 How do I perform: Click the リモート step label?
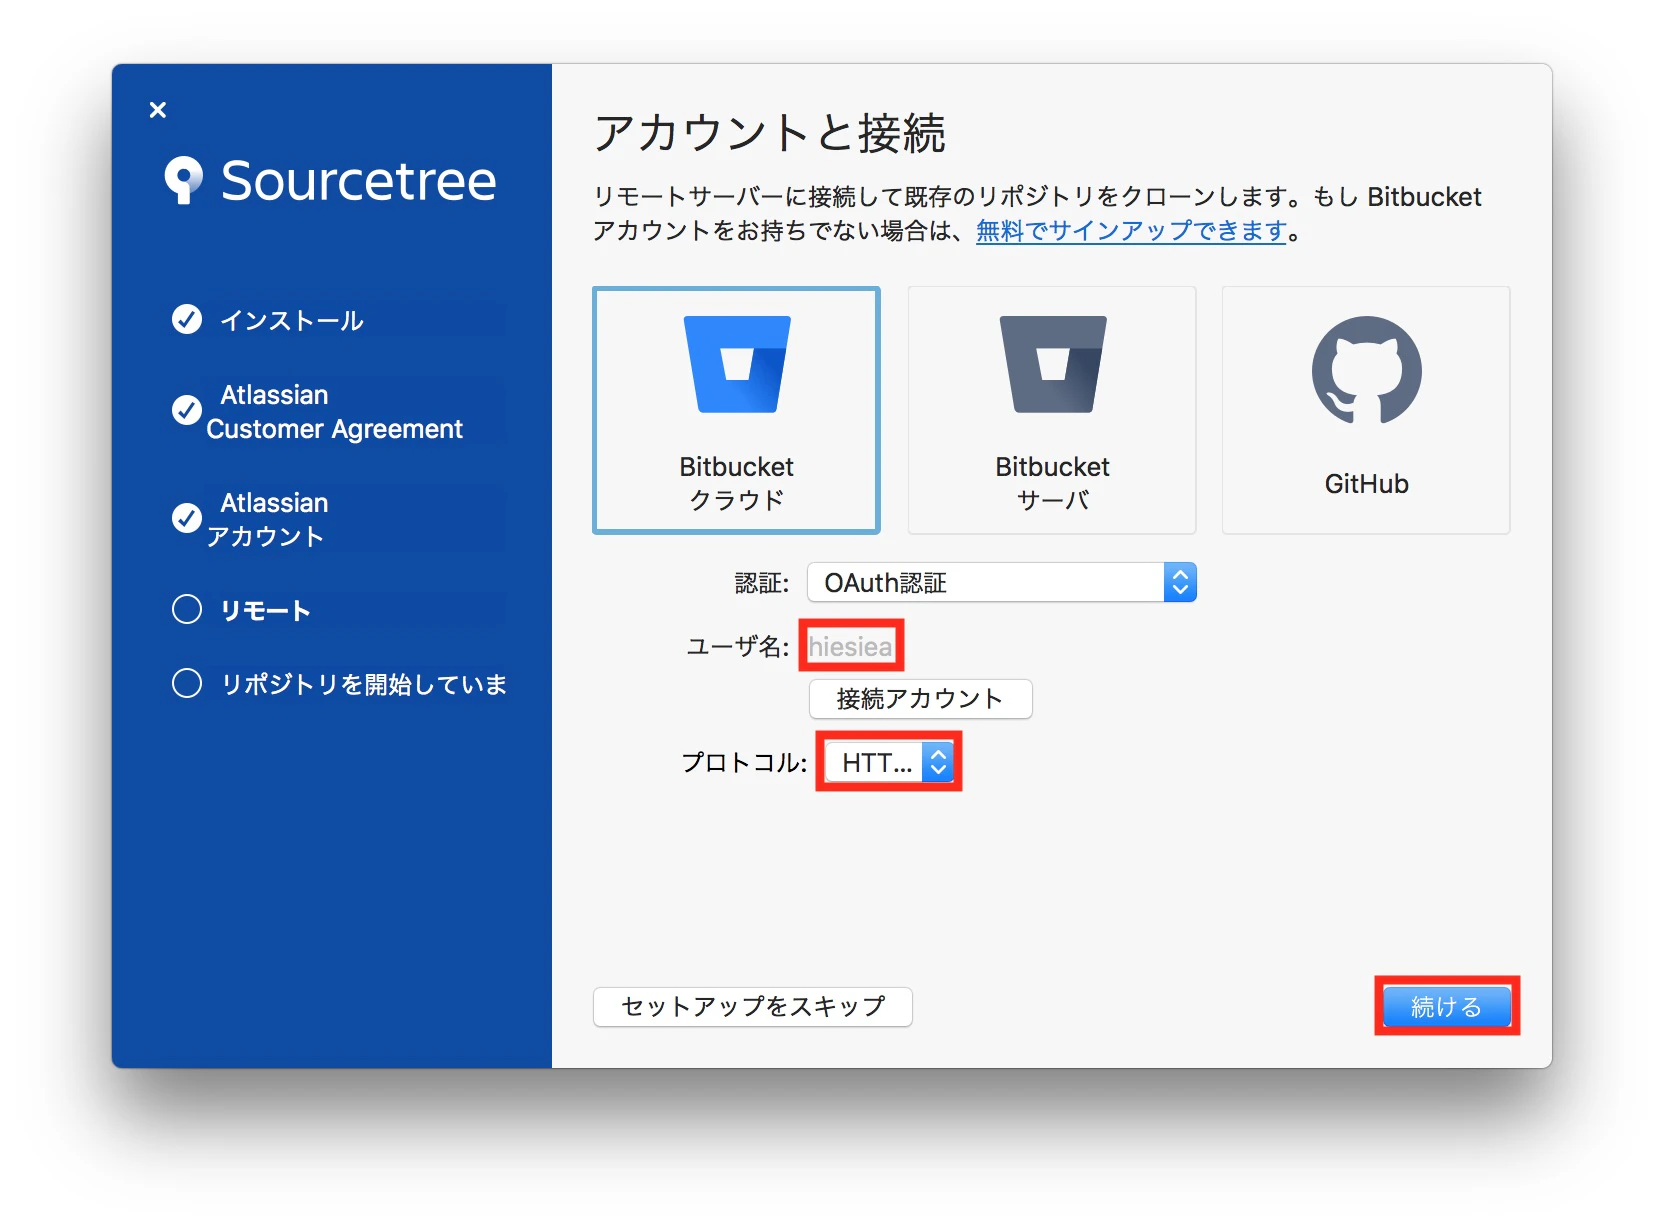point(265,610)
